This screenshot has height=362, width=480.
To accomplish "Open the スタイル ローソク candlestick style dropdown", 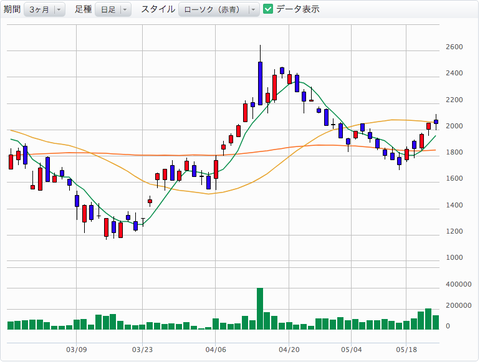I will (x=219, y=10).
